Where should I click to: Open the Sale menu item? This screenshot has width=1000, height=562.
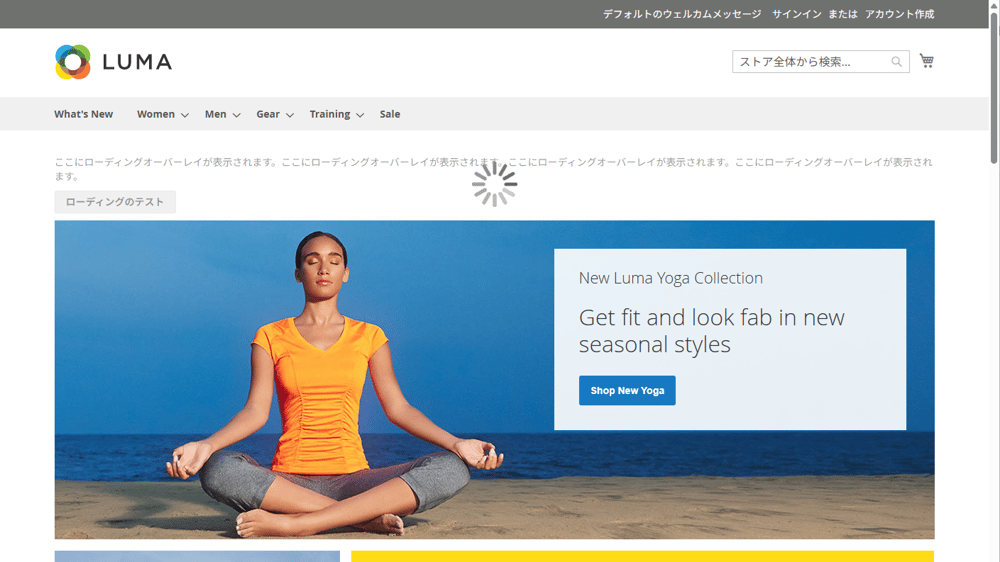390,114
